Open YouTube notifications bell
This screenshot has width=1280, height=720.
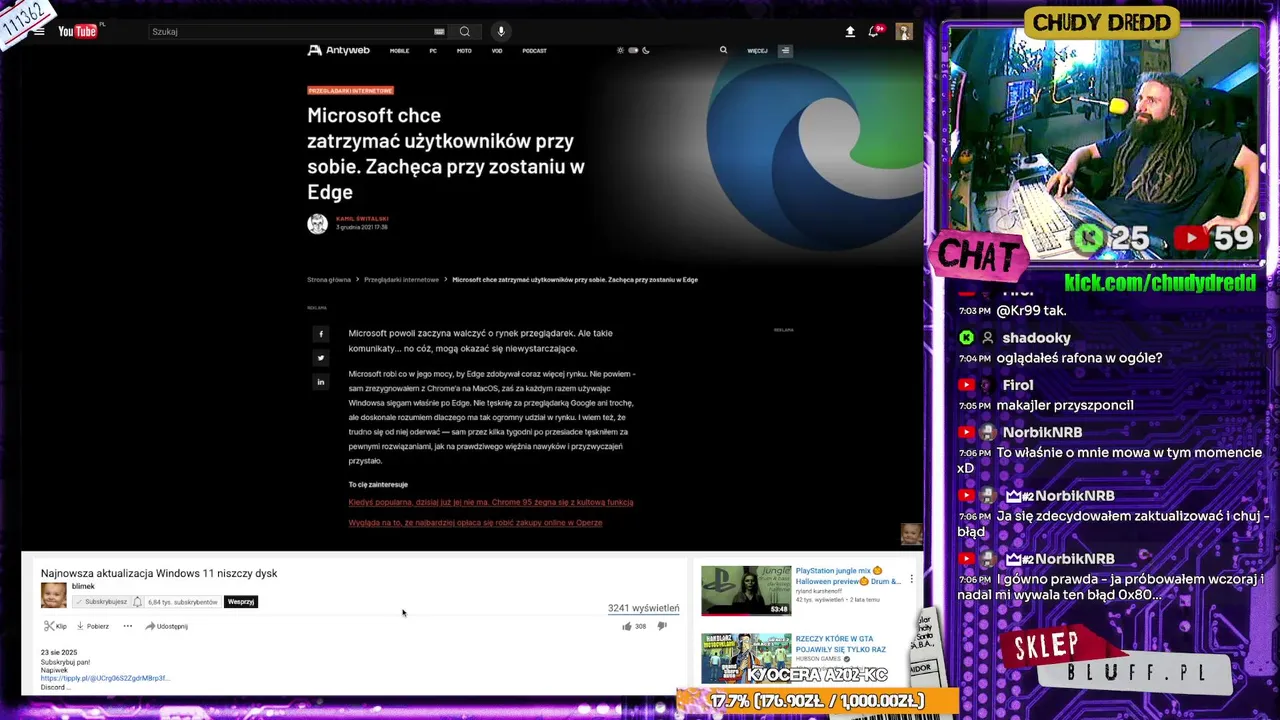[x=875, y=31]
